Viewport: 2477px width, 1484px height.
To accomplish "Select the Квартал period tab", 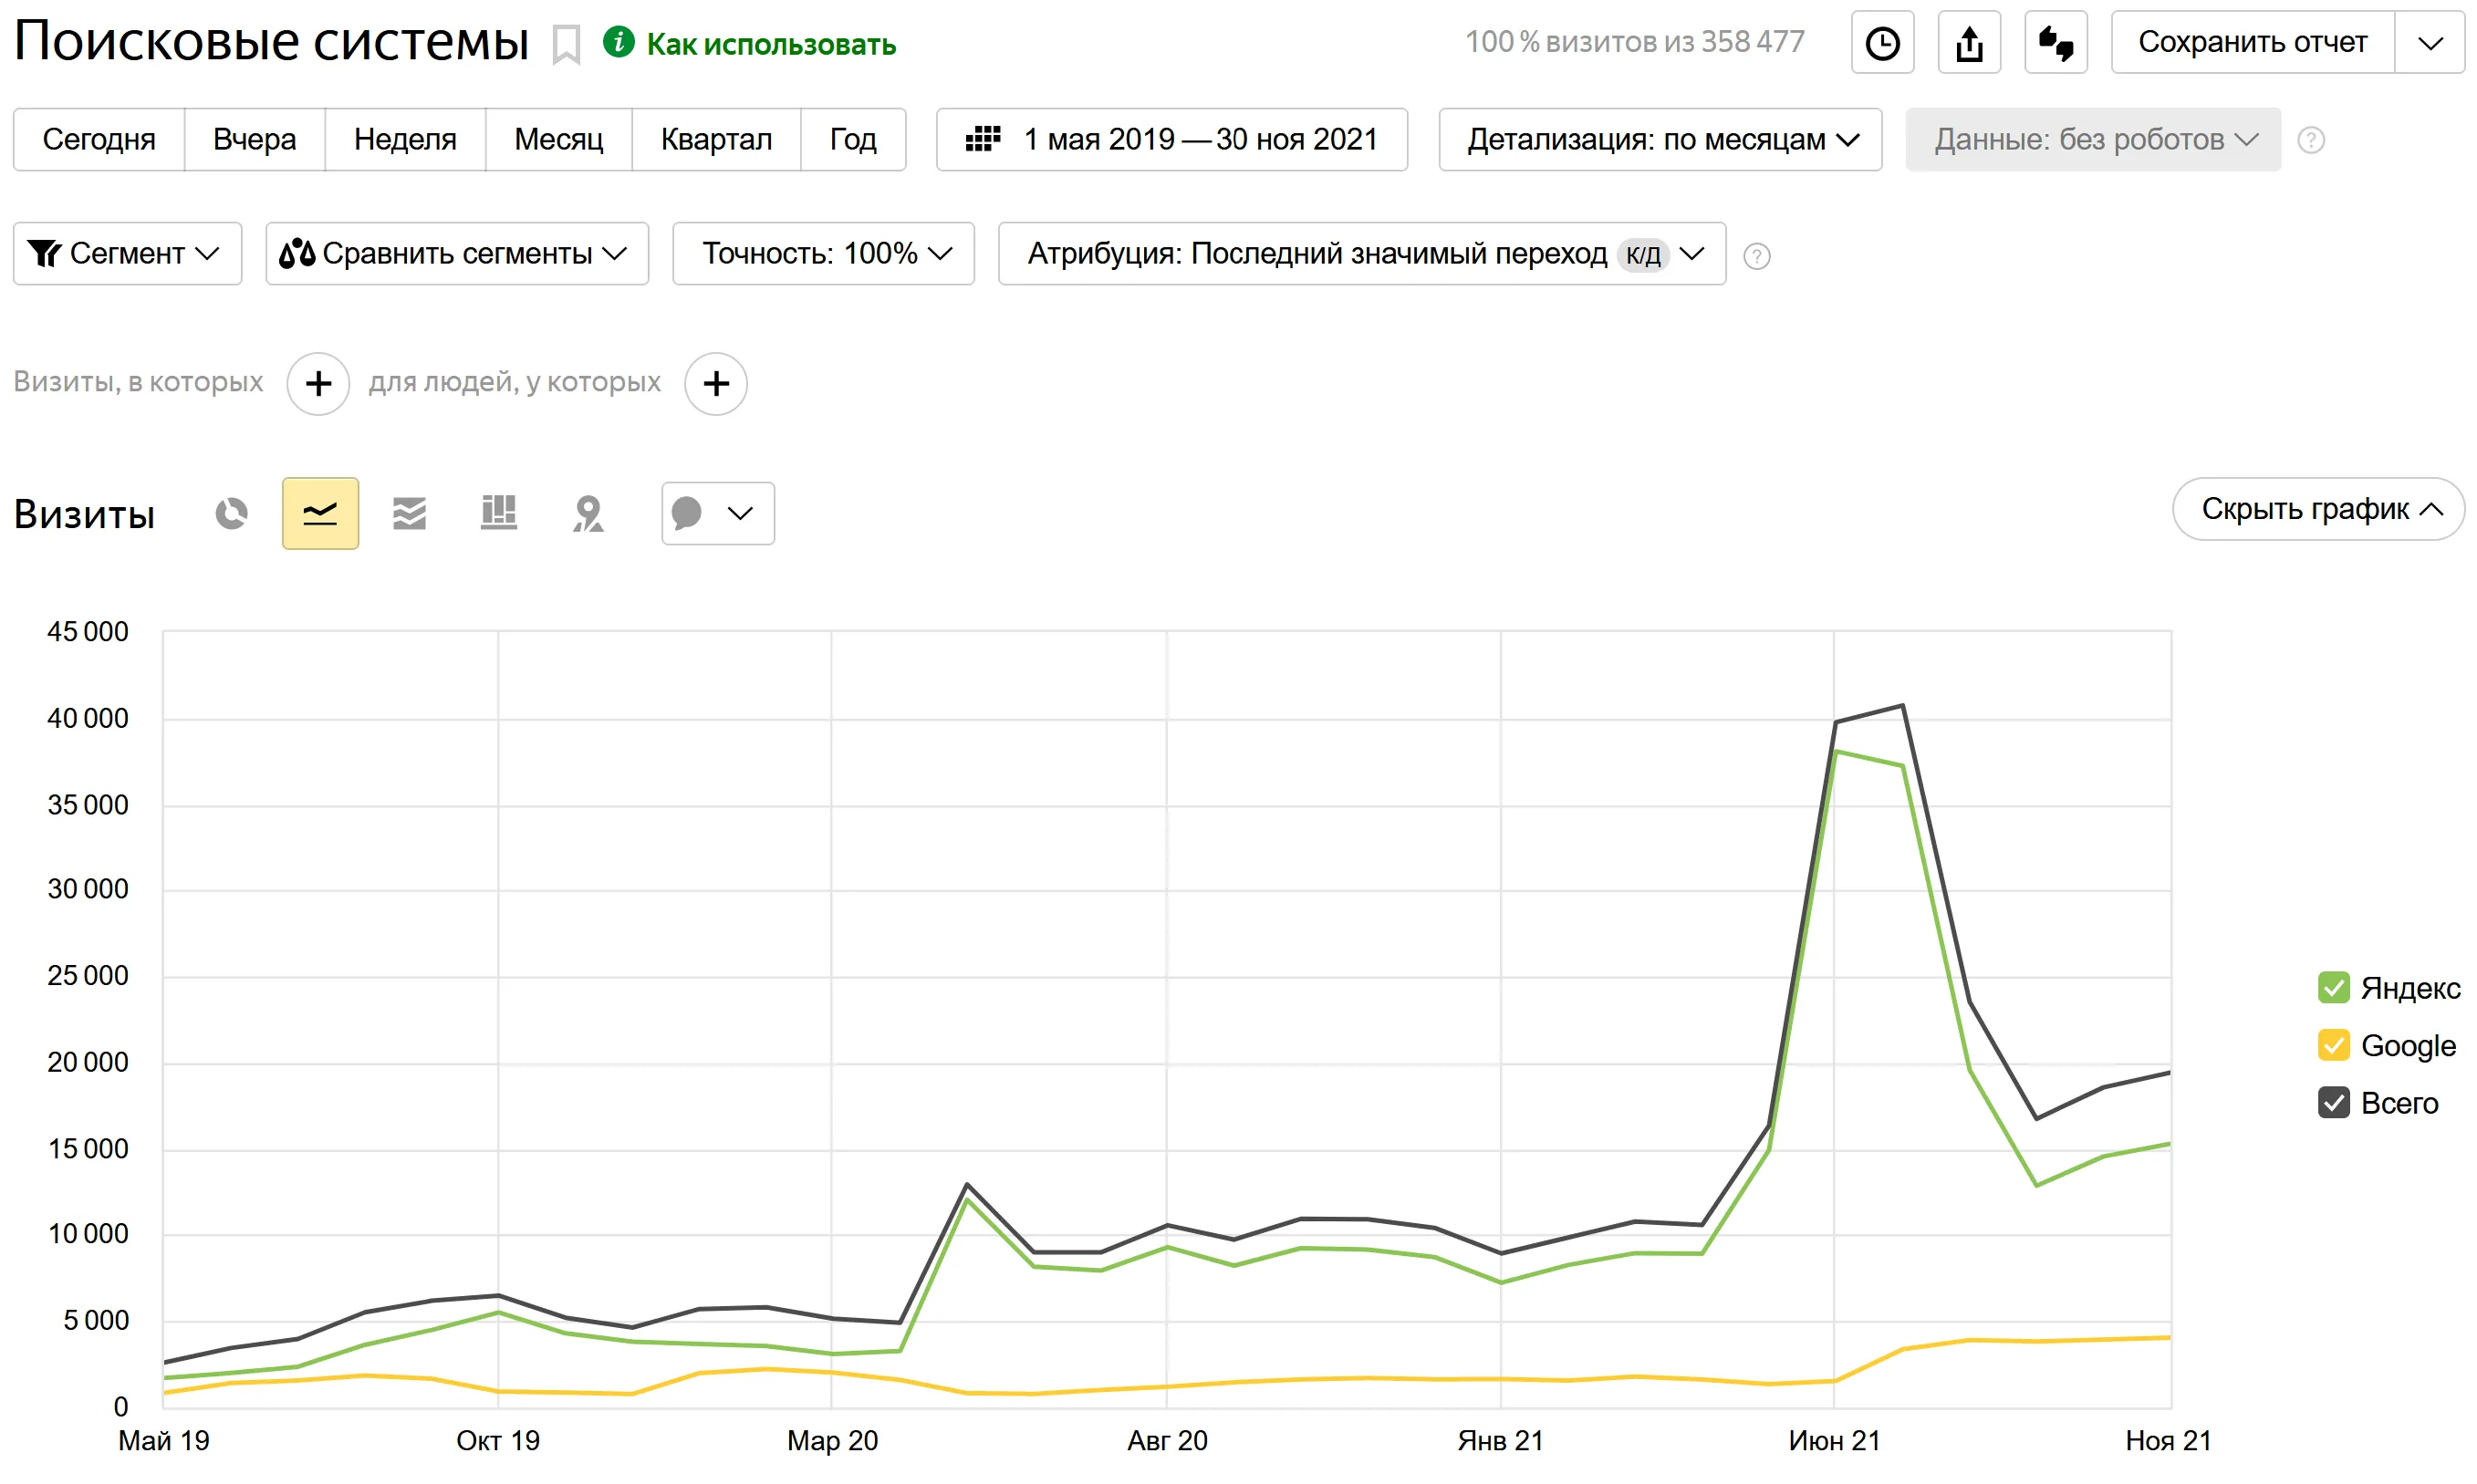I will [x=715, y=139].
